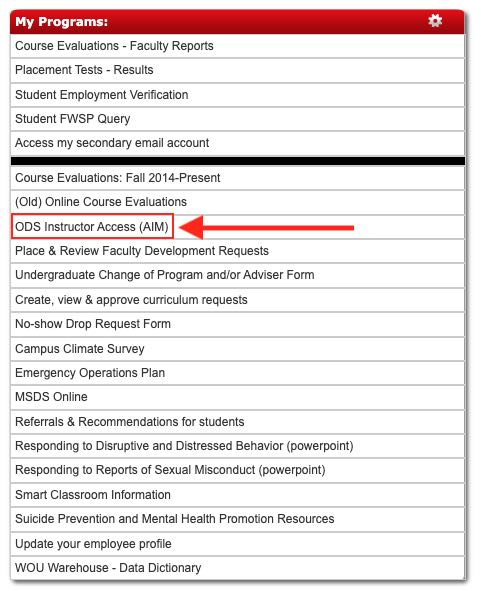Open MSDS Online link
Screen dimensions: 481x591
pyautogui.click(x=51, y=397)
